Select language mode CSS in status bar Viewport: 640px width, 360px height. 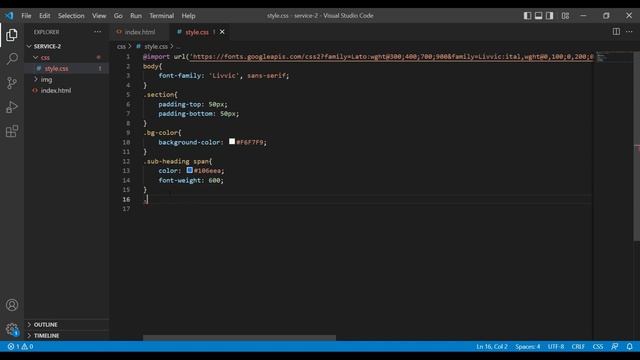coord(598,347)
